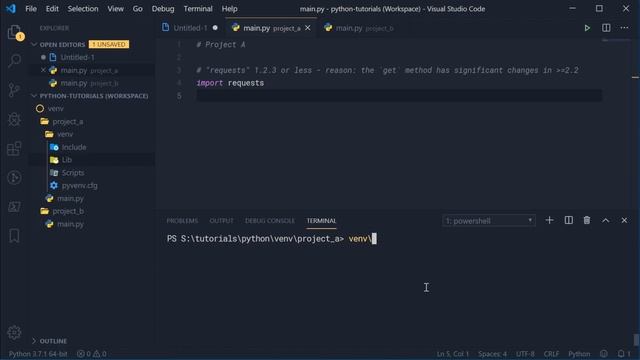This screenshot has height=360, width=640.
Task: Open notifications bell in status bar
Action: pyautogui.click(x=623, y=354)
